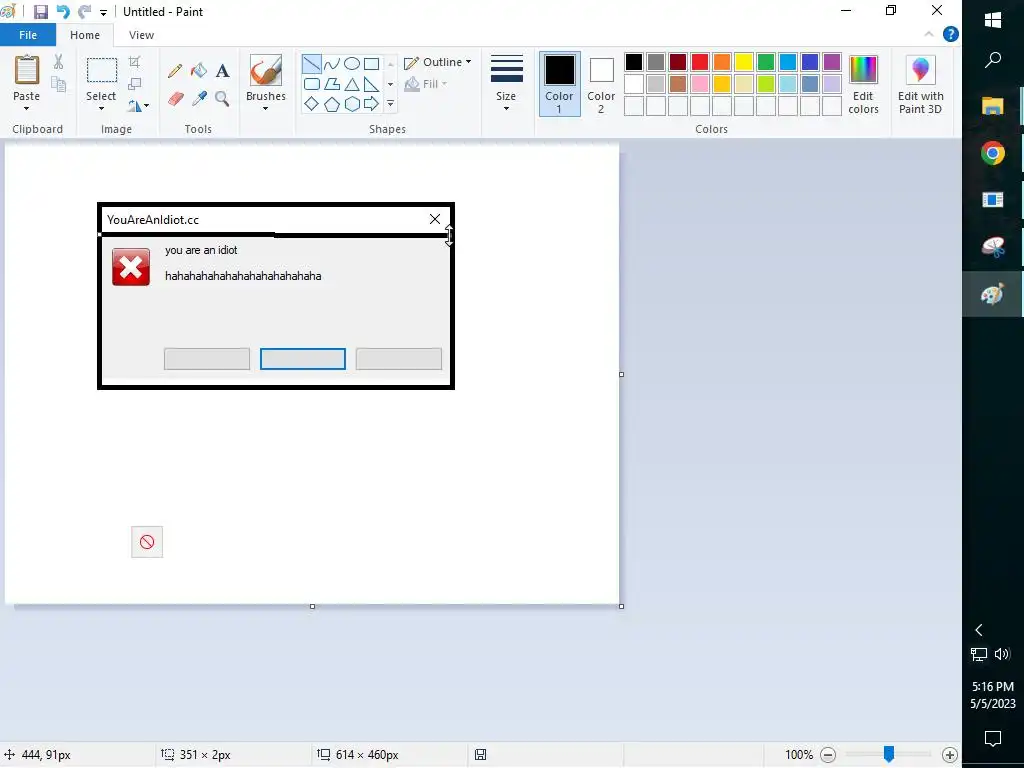Choose the Curve shape
This screenshot has width=1024, height=768.
332,63
